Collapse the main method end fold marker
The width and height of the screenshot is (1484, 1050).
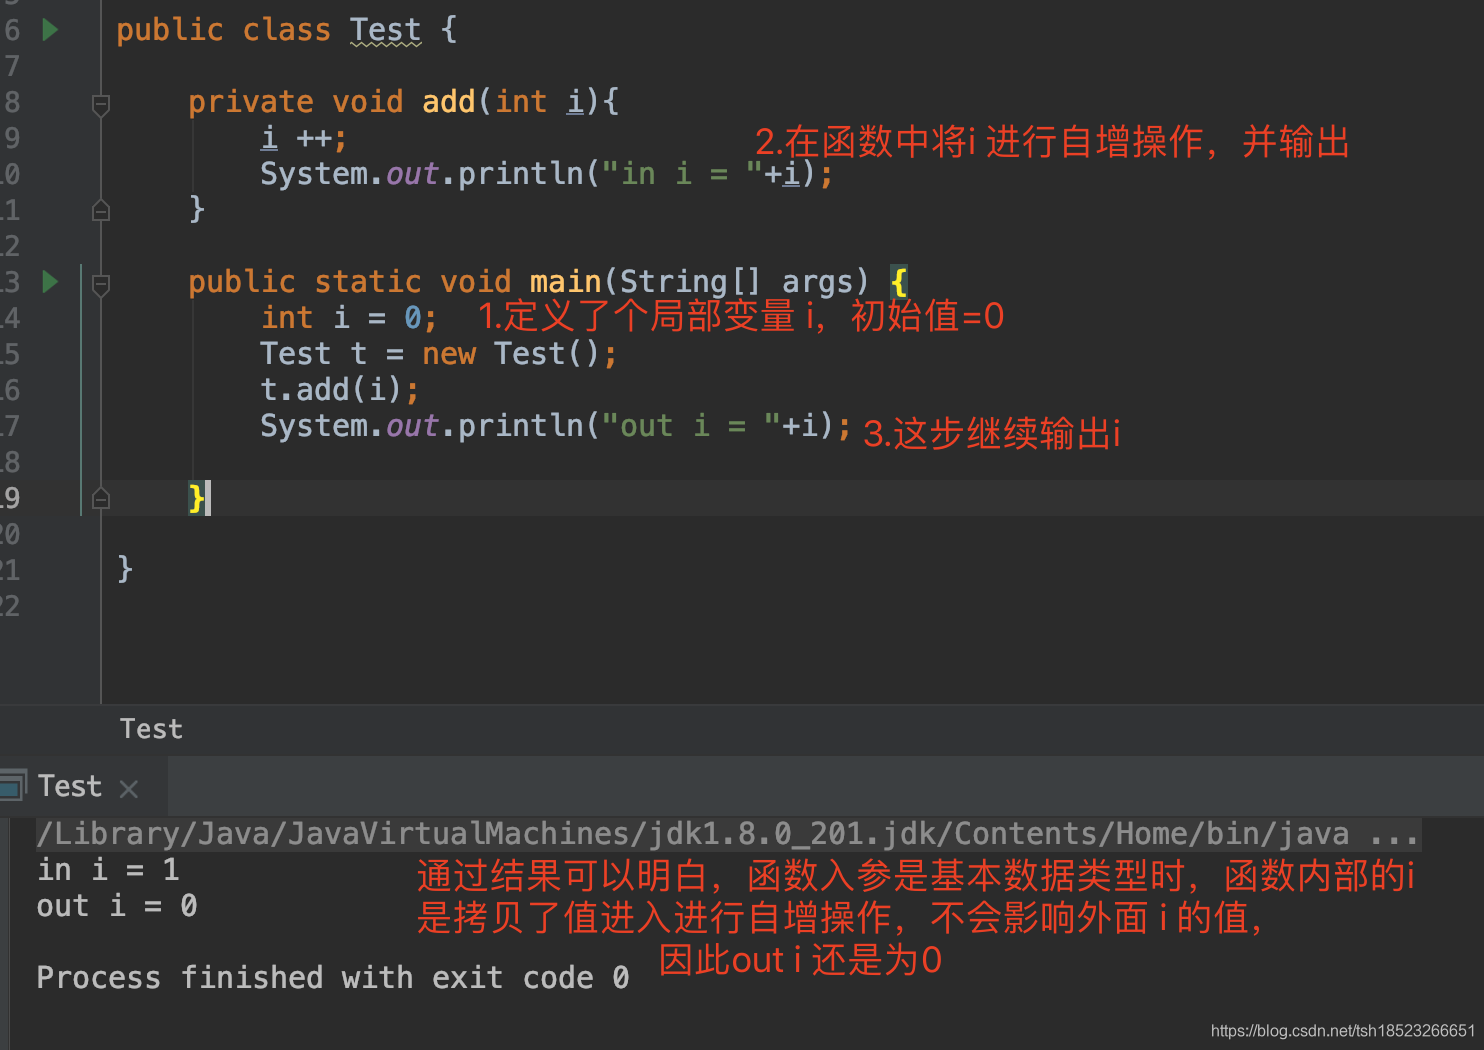pyautogui.click(x=101, y=498)
